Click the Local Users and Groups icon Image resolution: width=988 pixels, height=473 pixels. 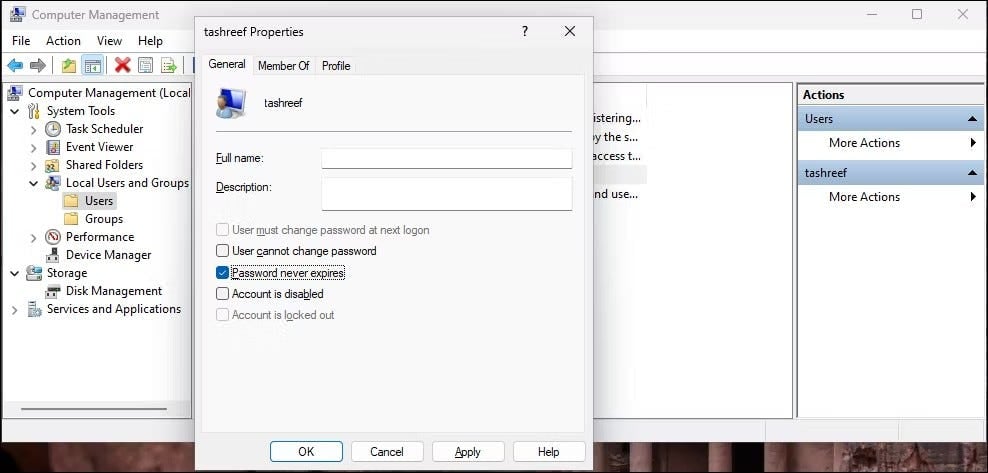coord(53,183)
